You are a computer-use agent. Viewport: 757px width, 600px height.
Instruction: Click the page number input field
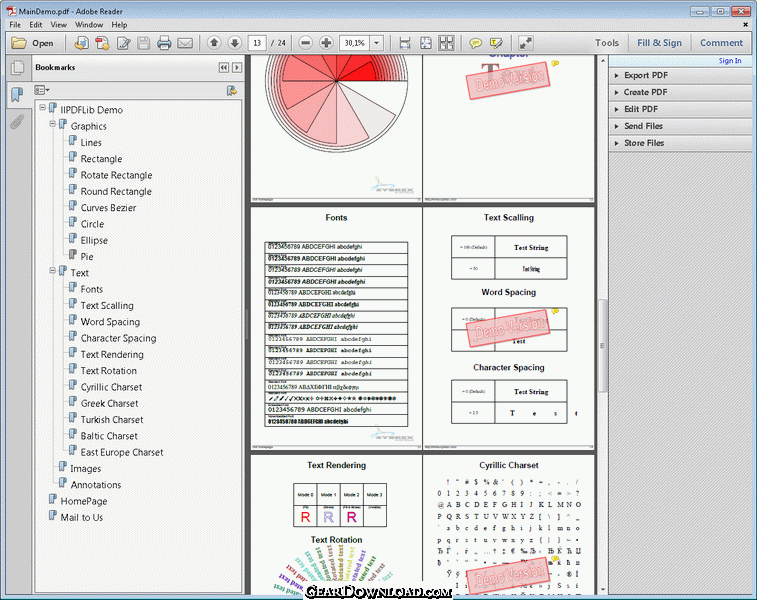(x=257, y=43)
